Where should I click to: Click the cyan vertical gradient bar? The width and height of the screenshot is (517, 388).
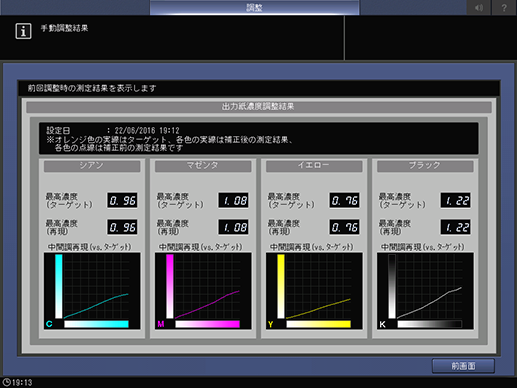(x=59, y=286)
